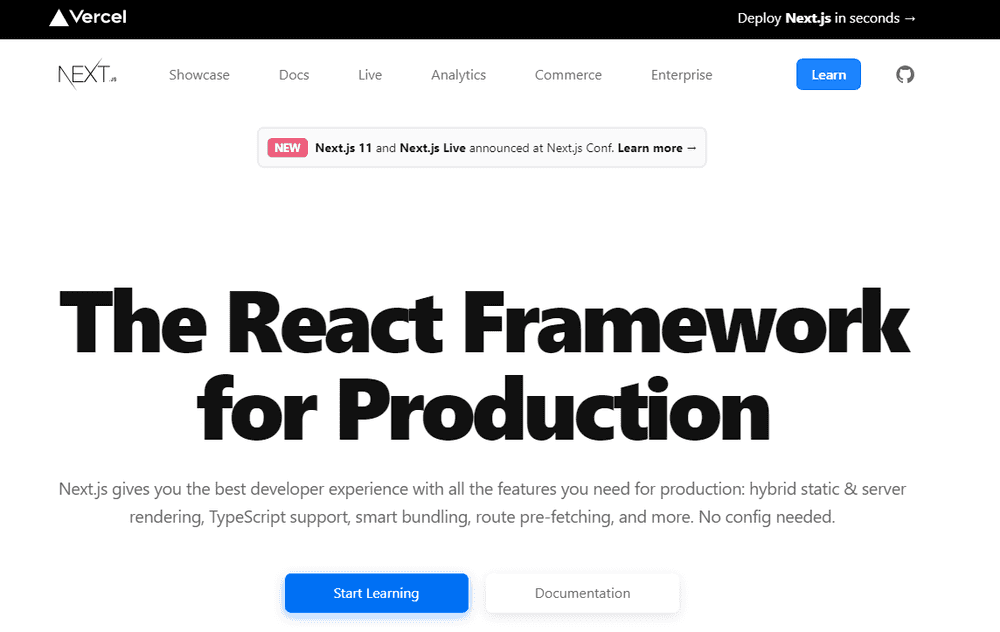
Task: Open the Live nav item
Action: tap(370, 75)
